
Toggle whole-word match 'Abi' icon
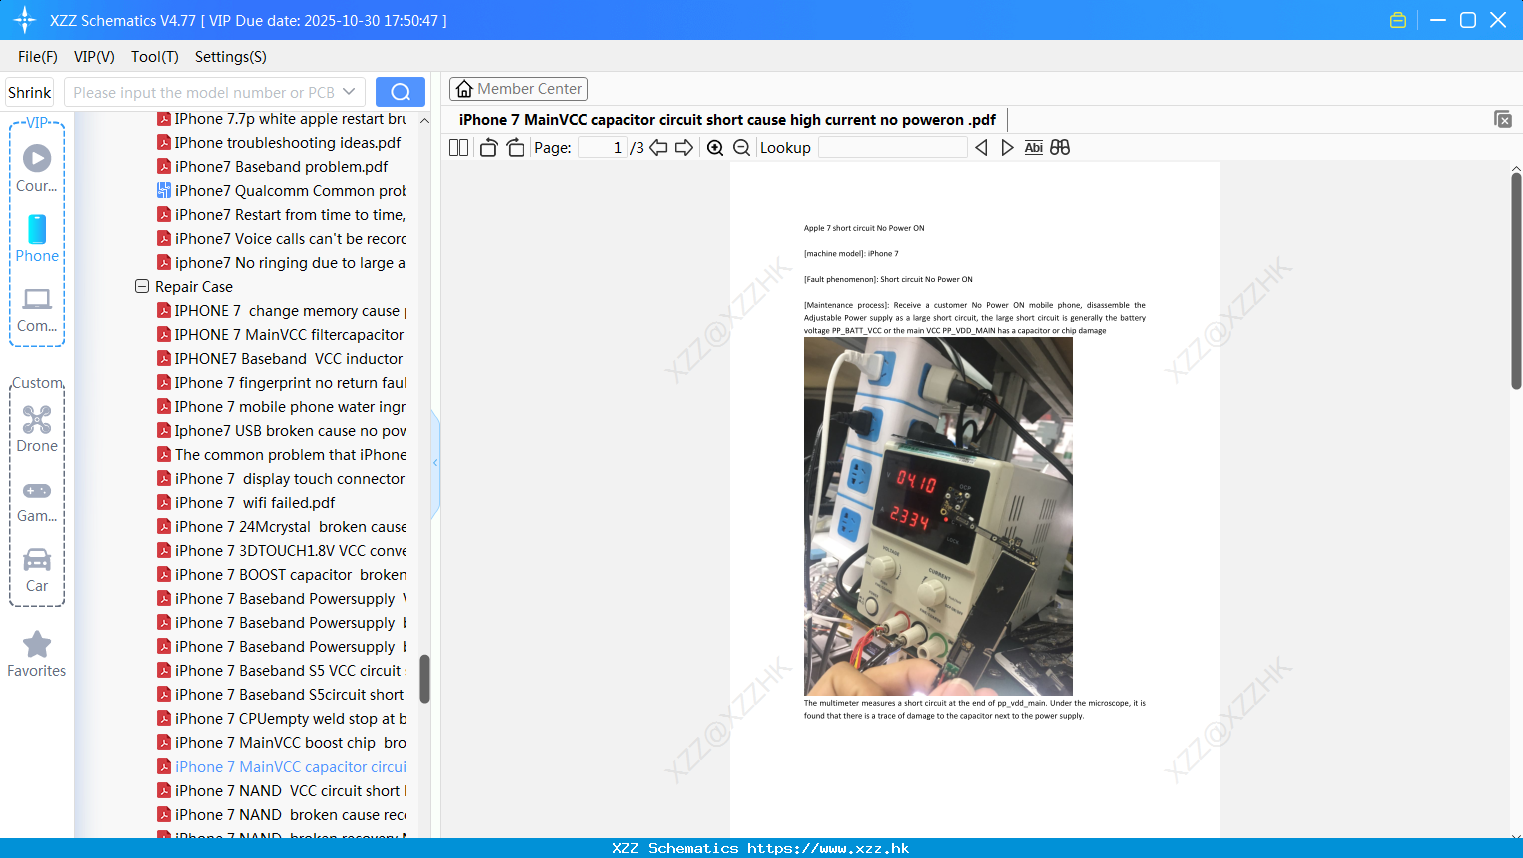click(1033, 148)
